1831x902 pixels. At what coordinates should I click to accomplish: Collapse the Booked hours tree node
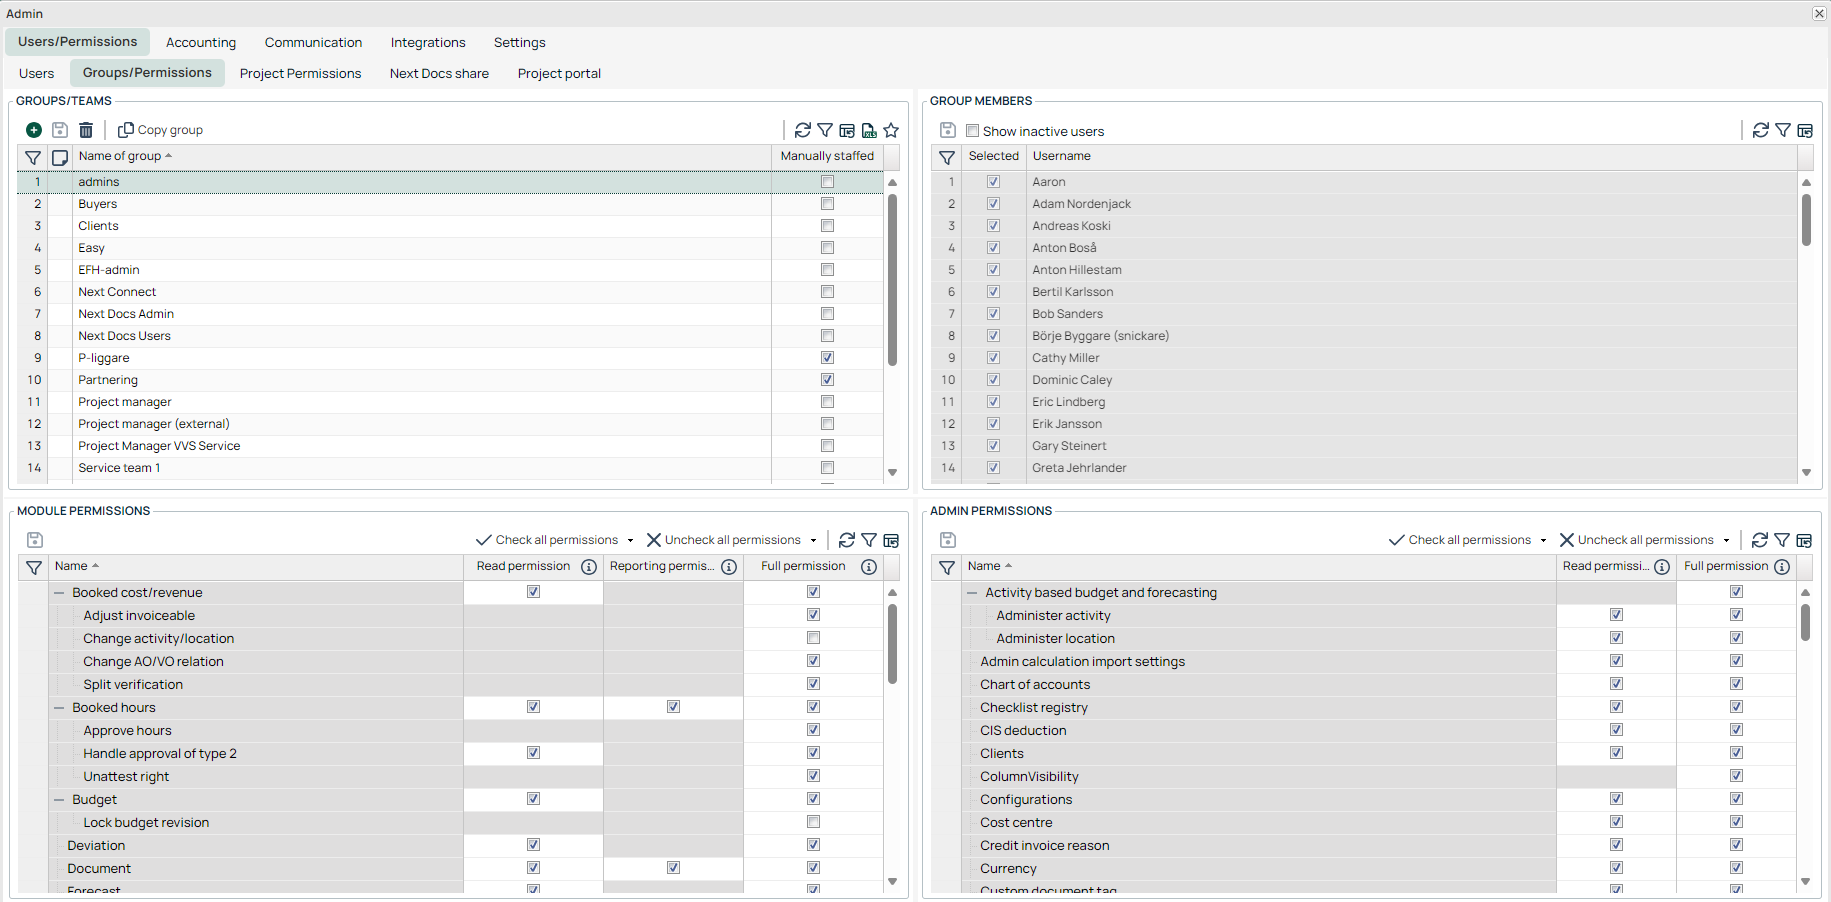(59, 708)
